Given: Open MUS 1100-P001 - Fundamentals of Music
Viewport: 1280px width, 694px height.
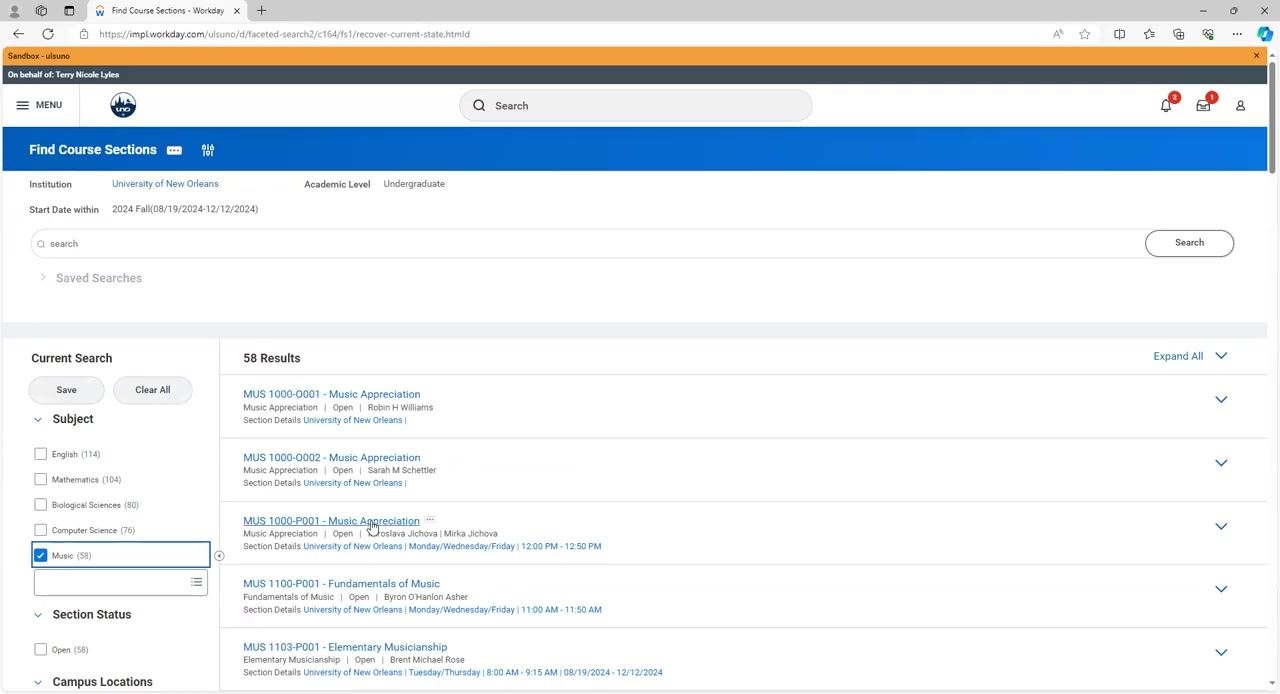Looking at the screenshot, I should tap(341, 584).
